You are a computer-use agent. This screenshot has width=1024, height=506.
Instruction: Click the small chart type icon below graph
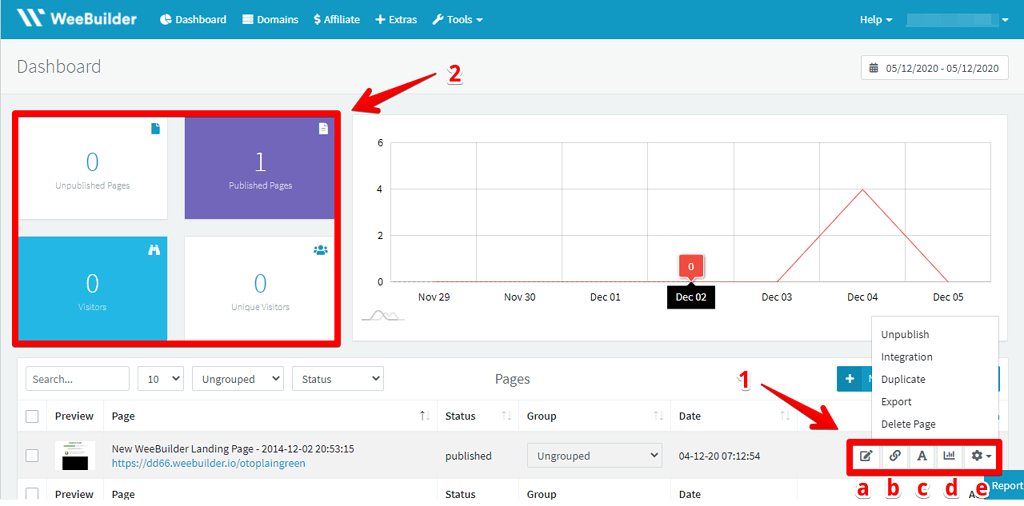[382, 315]
